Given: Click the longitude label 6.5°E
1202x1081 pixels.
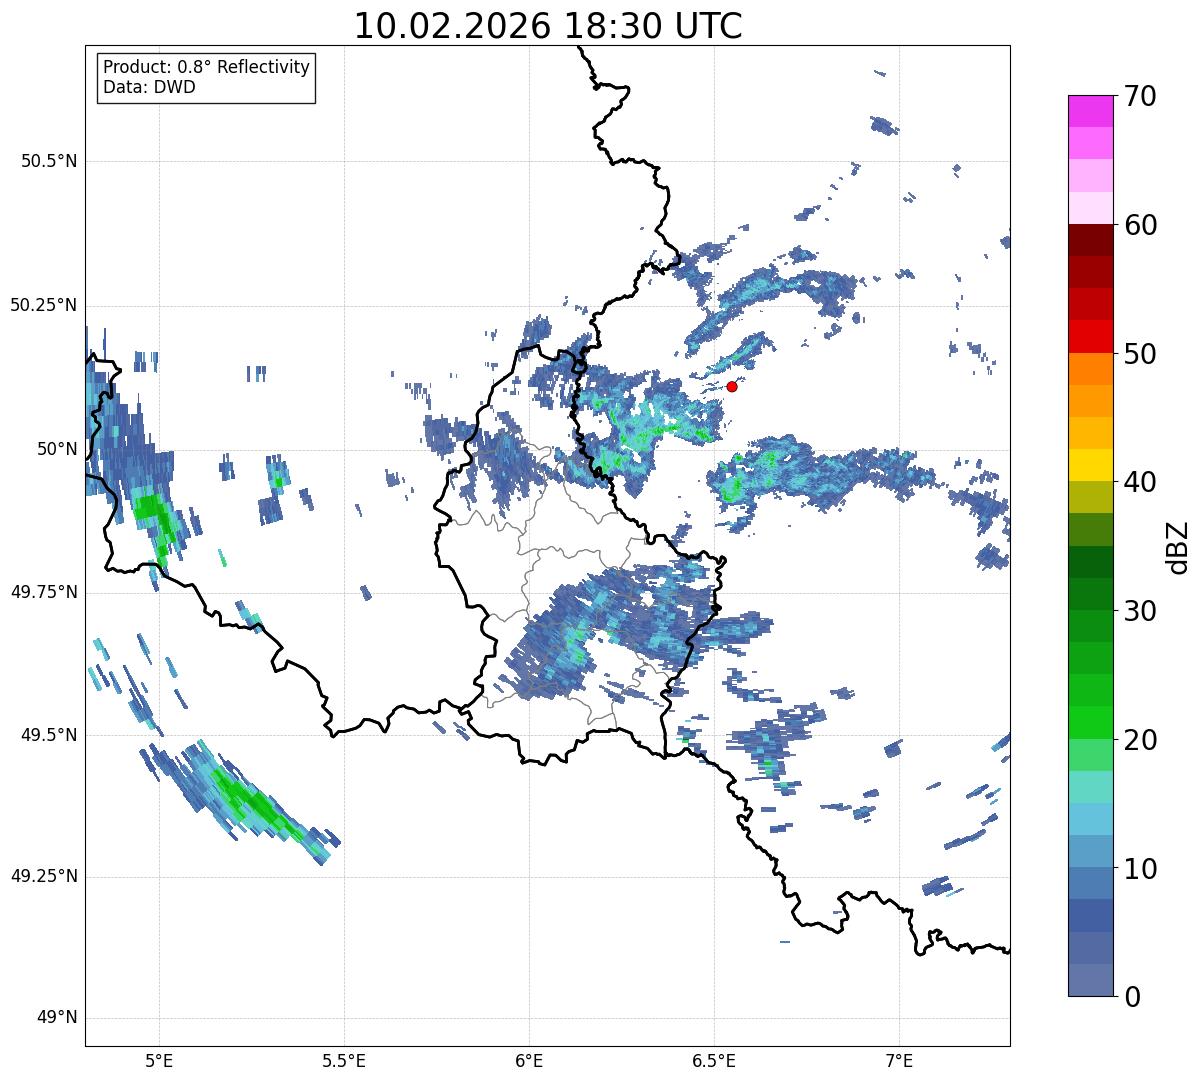Looking at the screenshot, I should pyautogui.click(x=714, y=1060).
